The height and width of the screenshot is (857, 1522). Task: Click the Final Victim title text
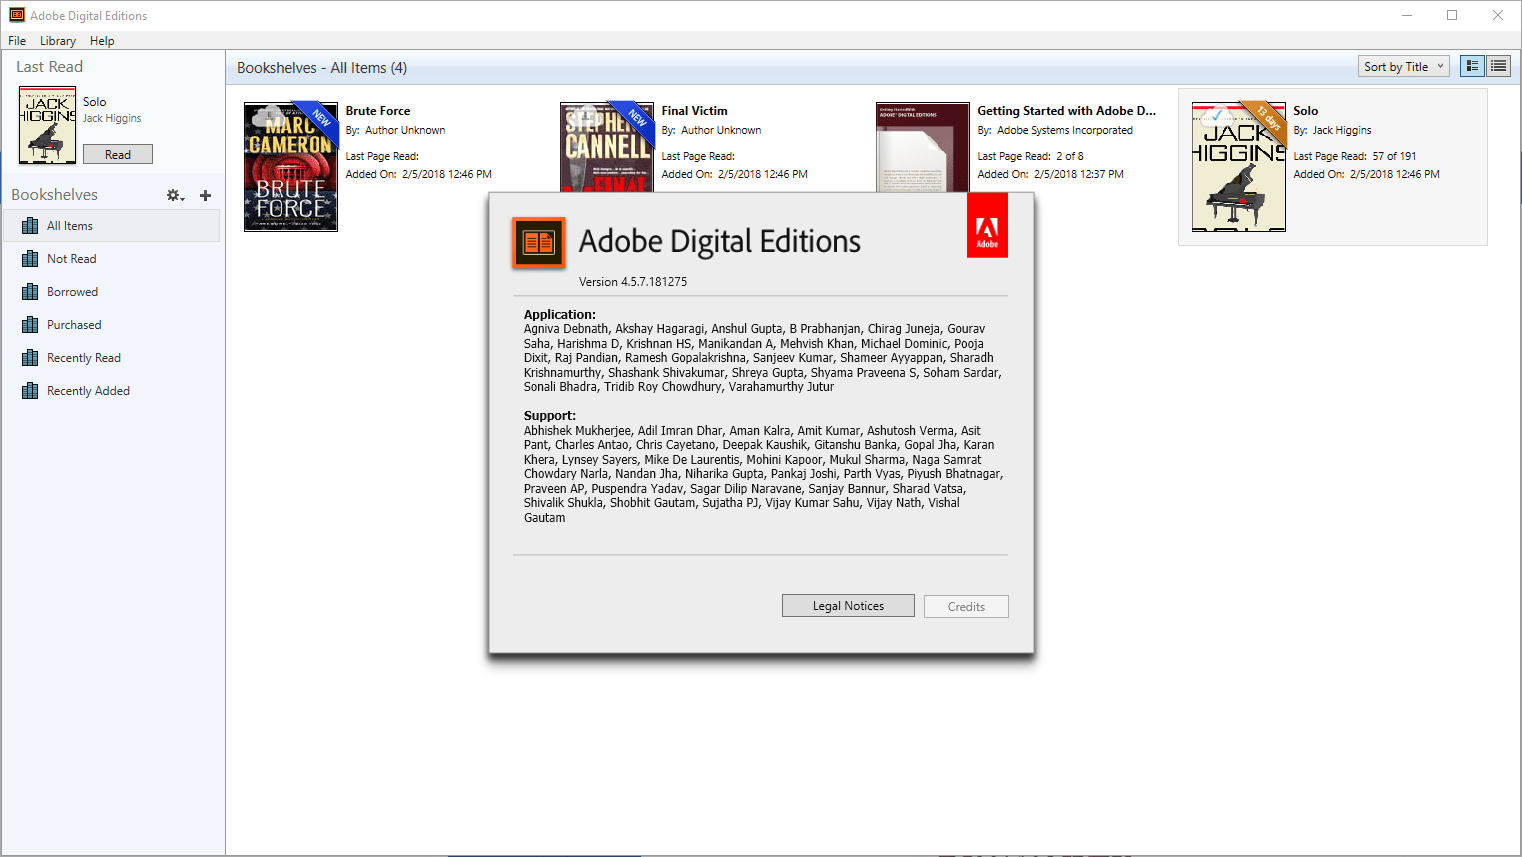point(694,111)
